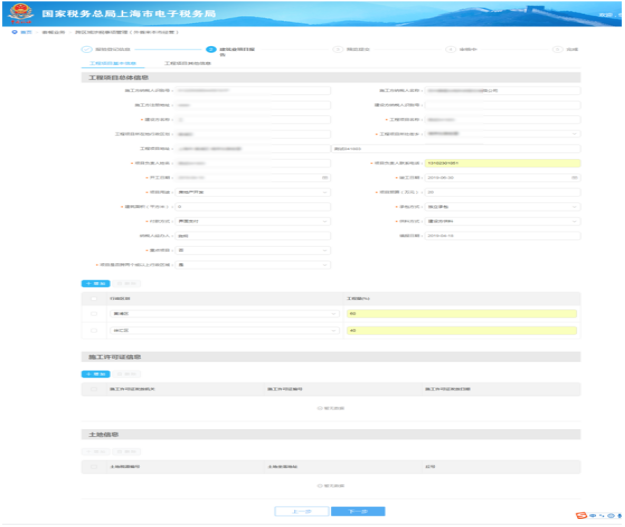Open the district dropdown in the 60 percent row
Image resolution: width=625 pixels, height=527 pixels.
[224, 314]
